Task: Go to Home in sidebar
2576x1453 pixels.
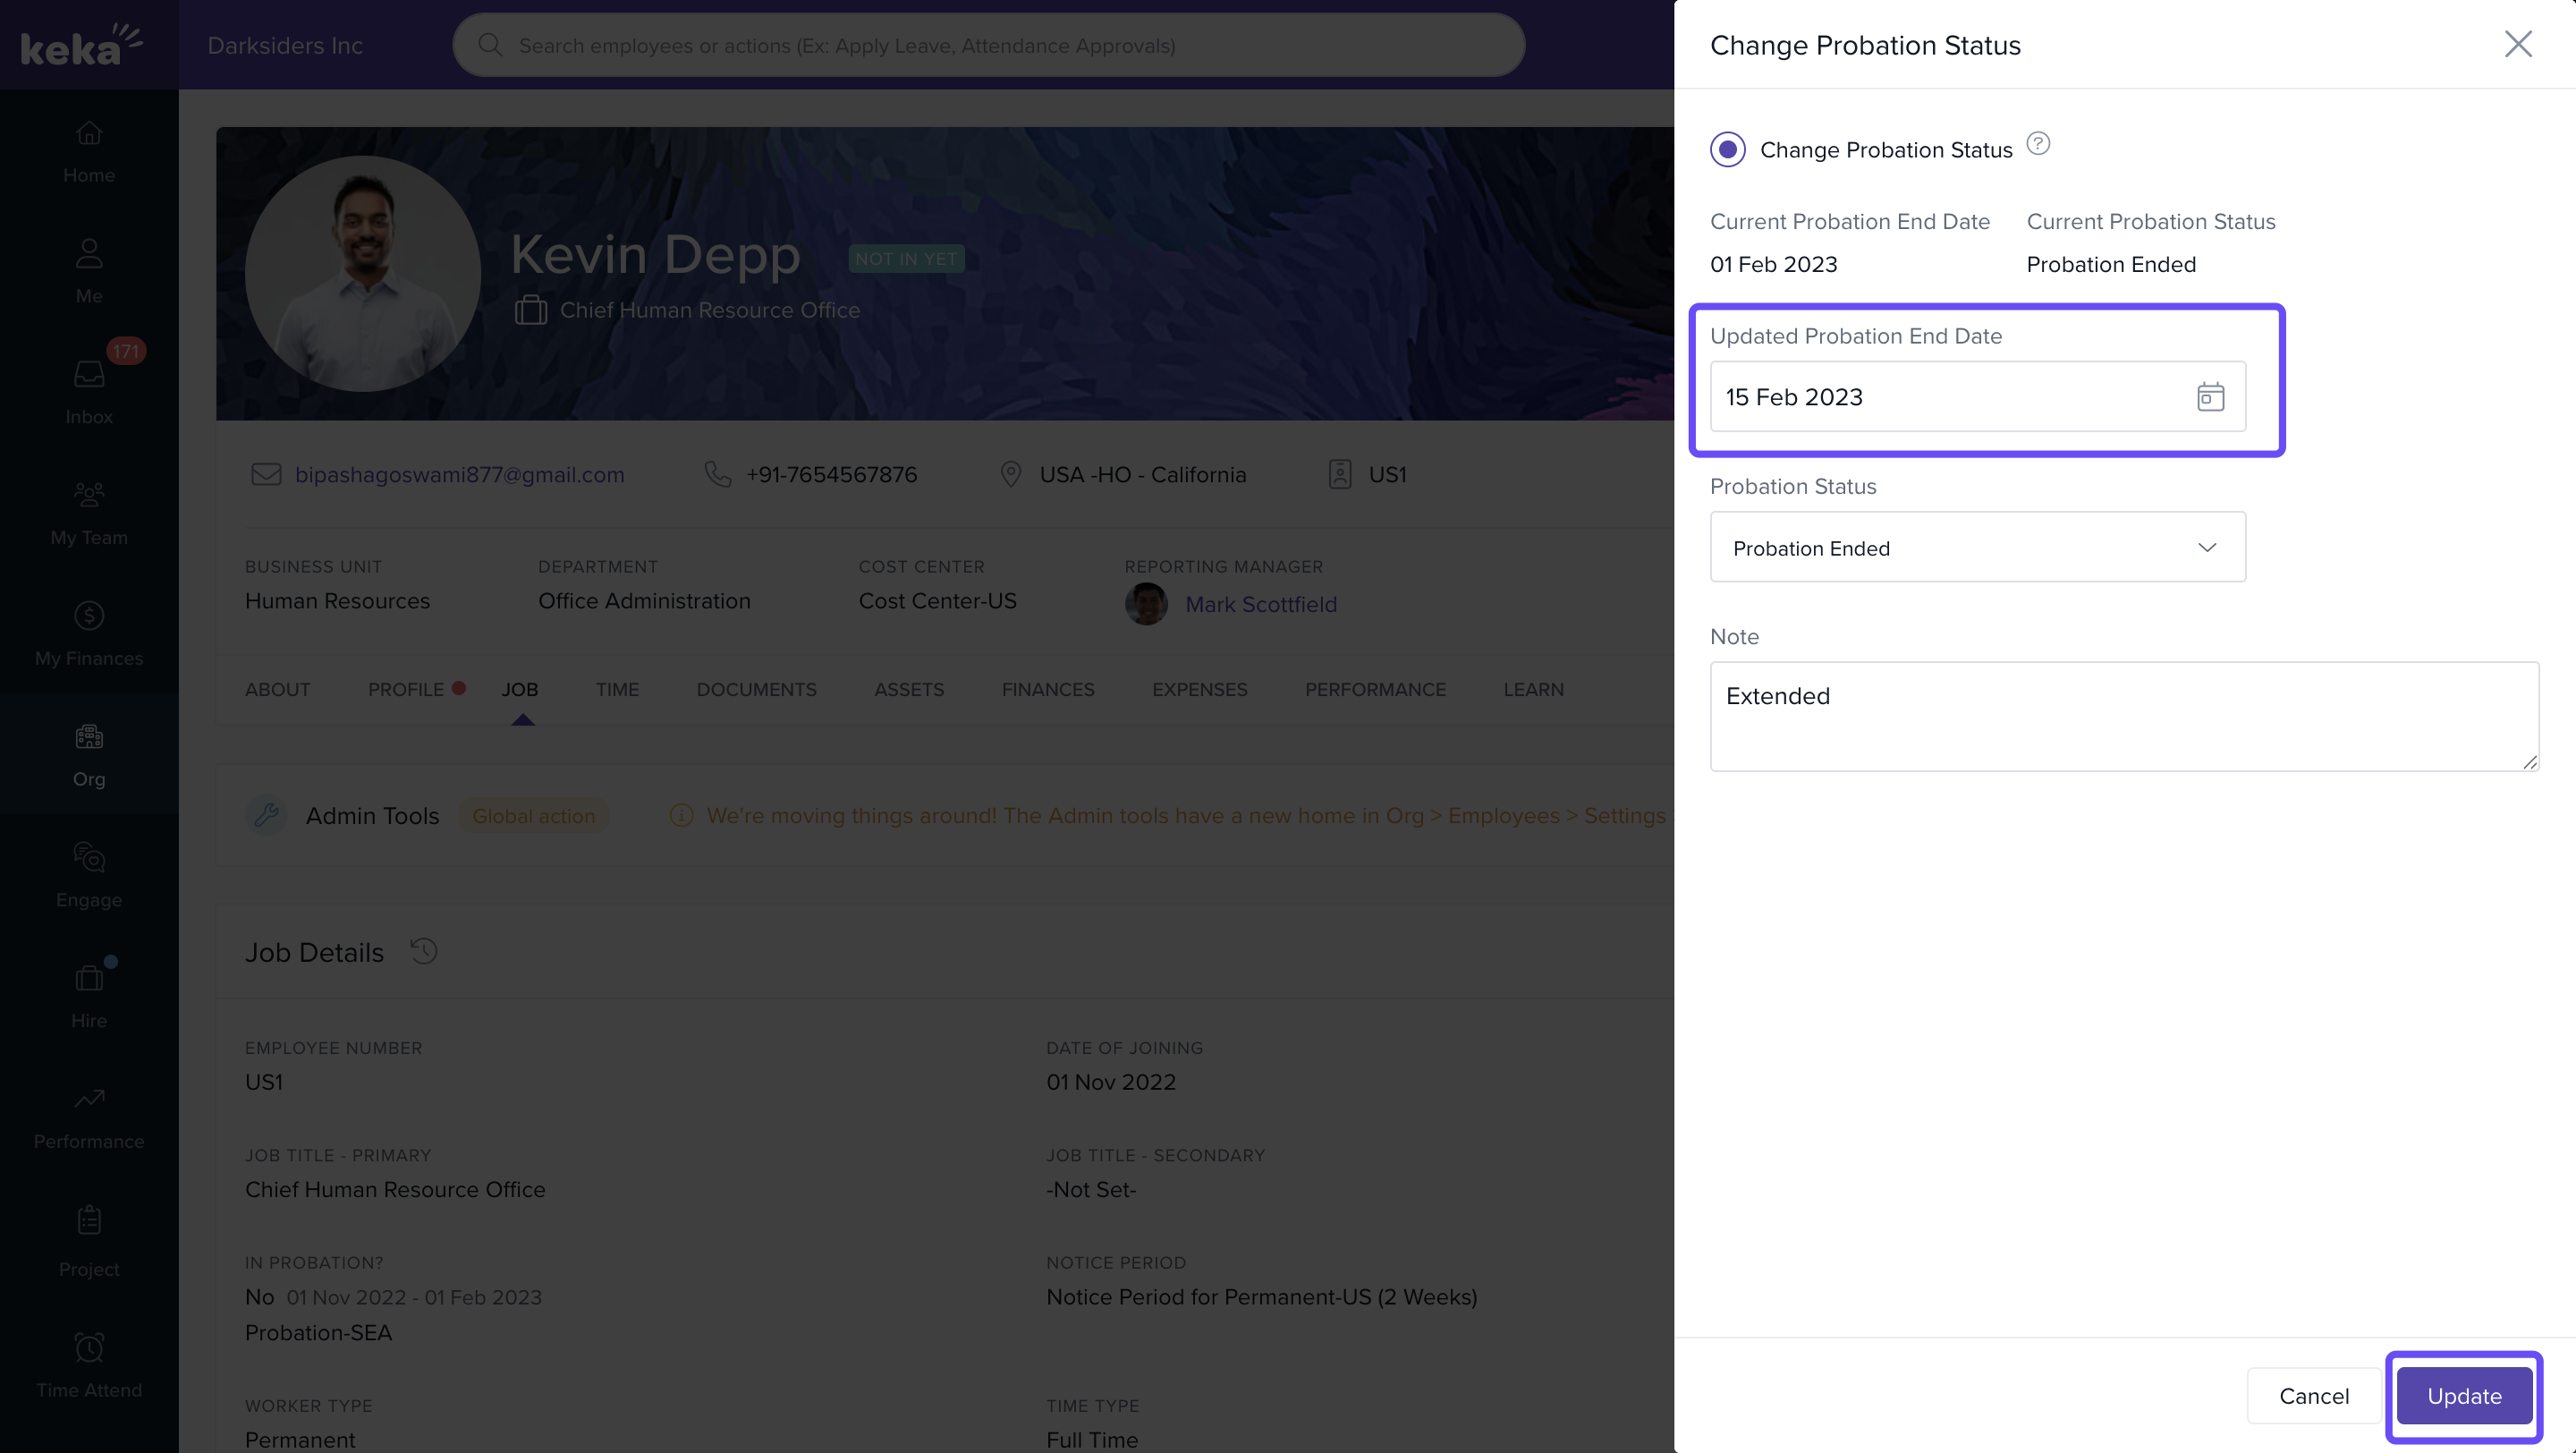Action: [89, 150]
